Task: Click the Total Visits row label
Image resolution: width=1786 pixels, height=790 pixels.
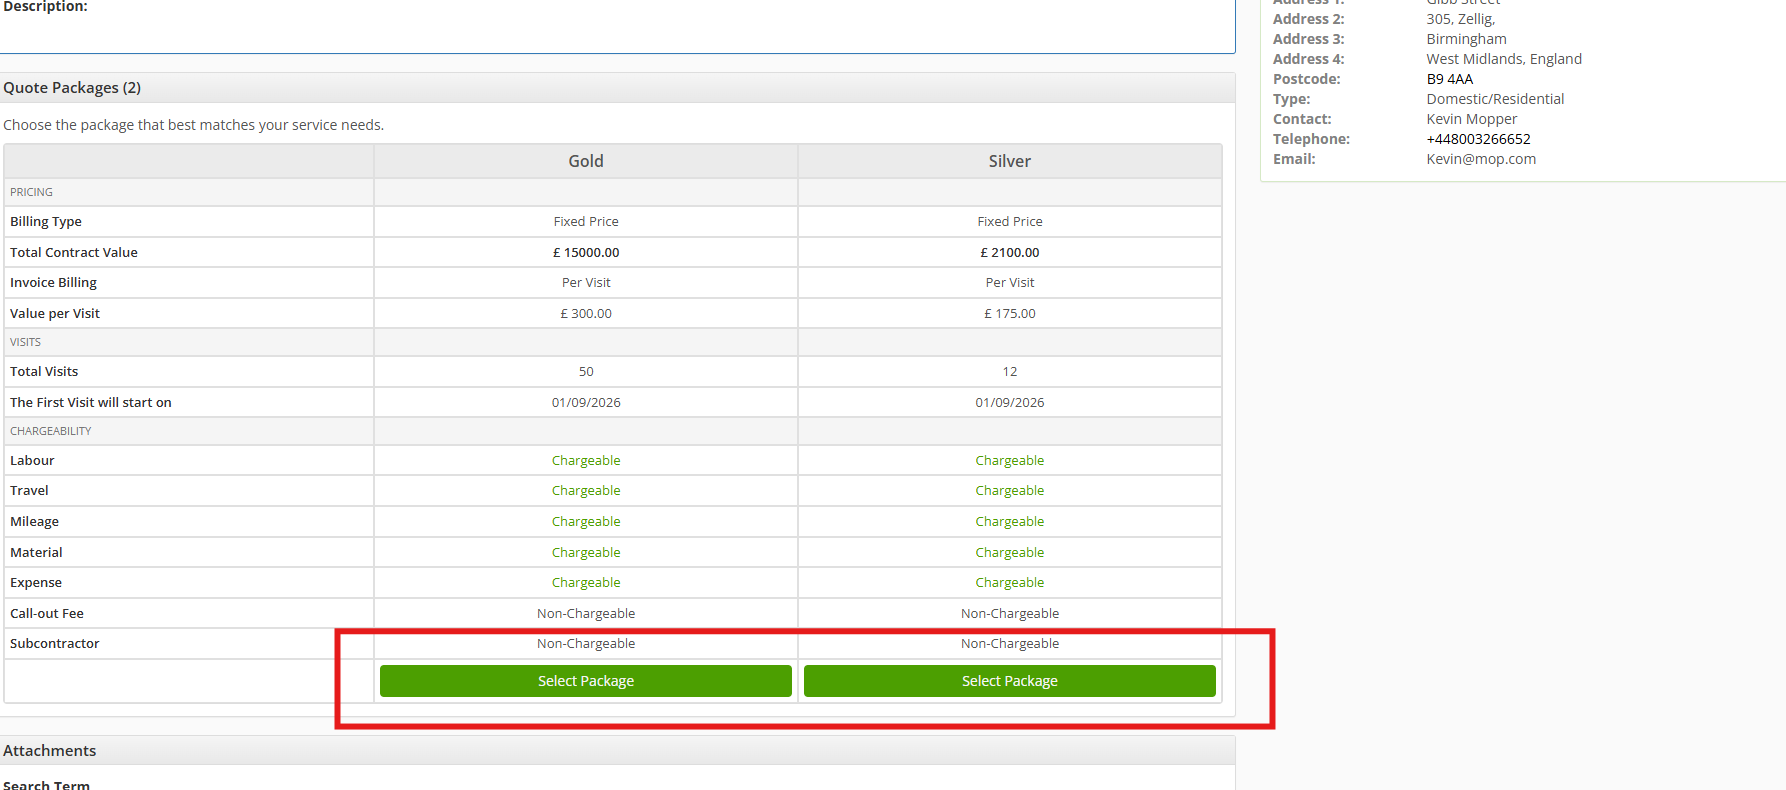Action: click(x=44, y=372)
